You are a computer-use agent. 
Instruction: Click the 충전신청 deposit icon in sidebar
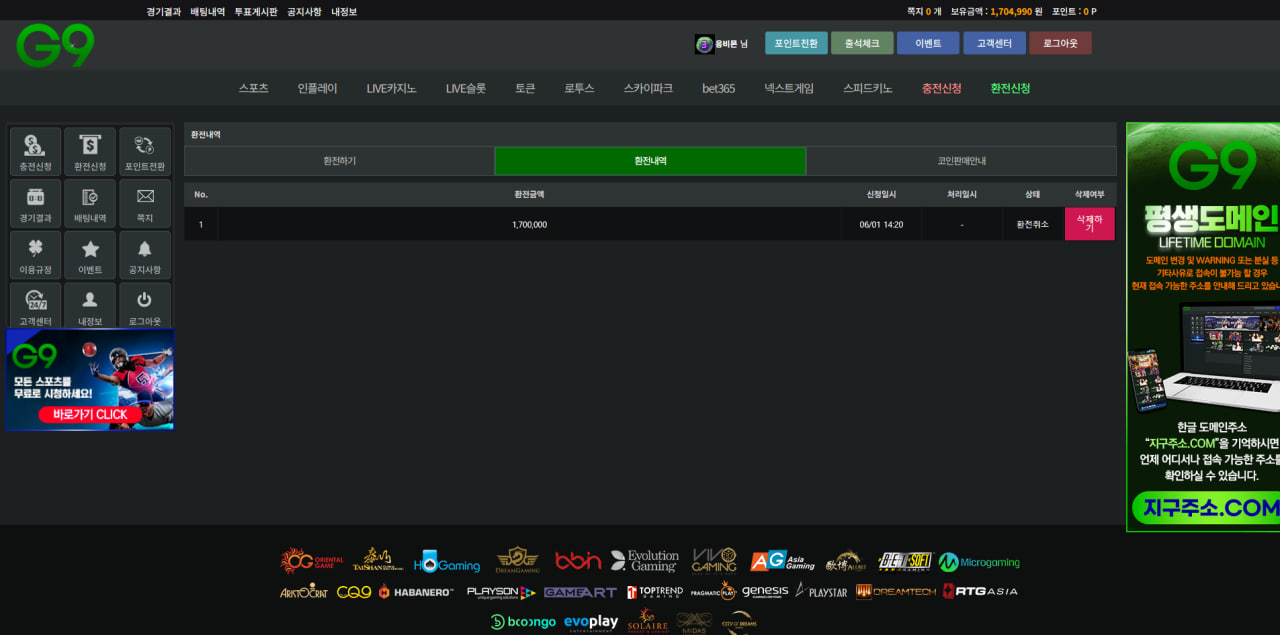(35, 152)
